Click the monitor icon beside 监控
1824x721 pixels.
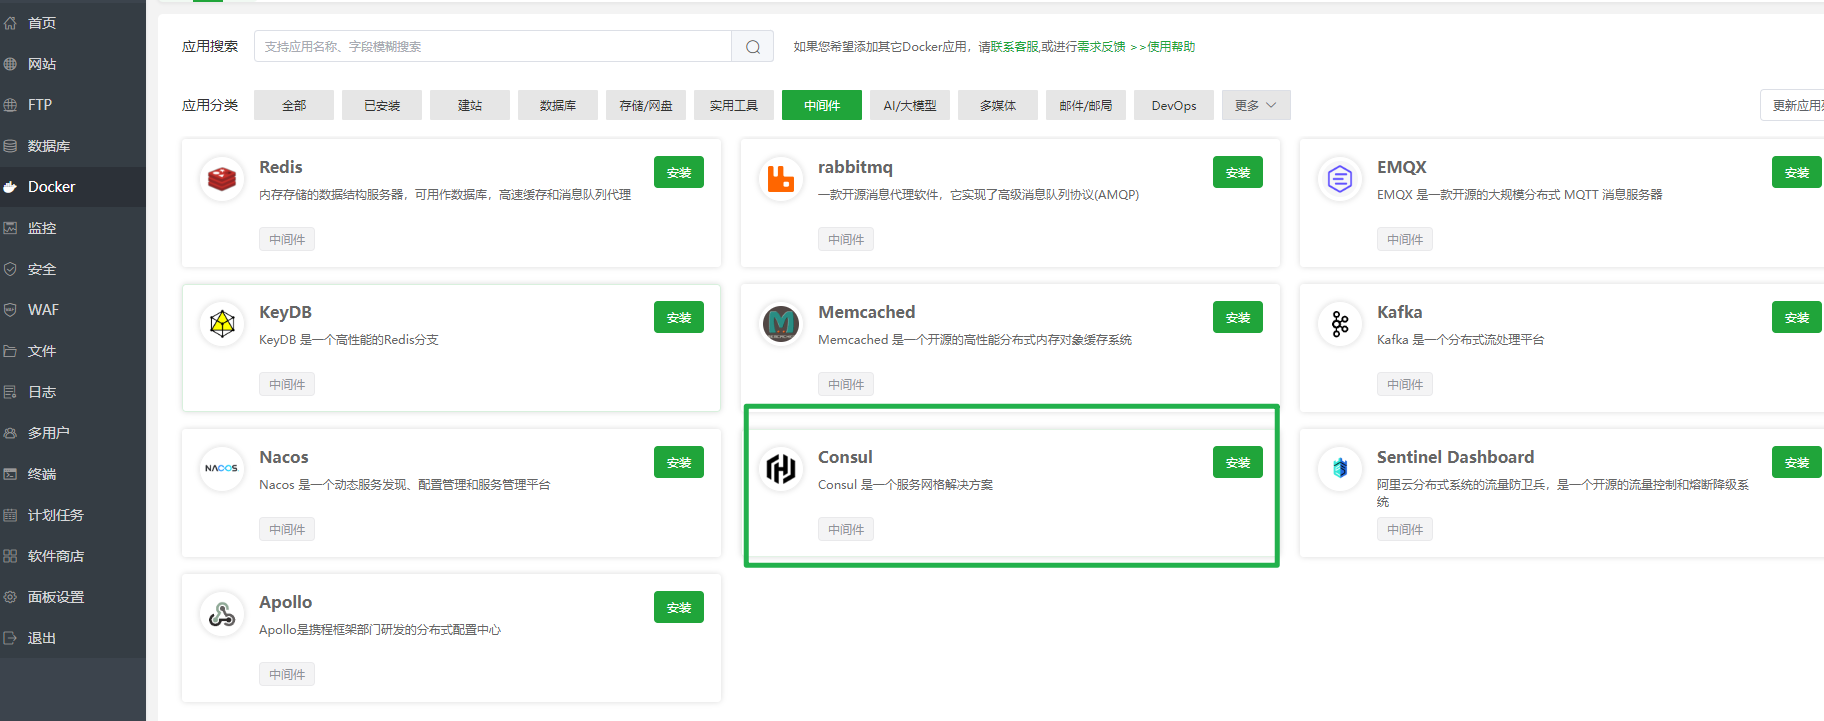click(11, 228)
